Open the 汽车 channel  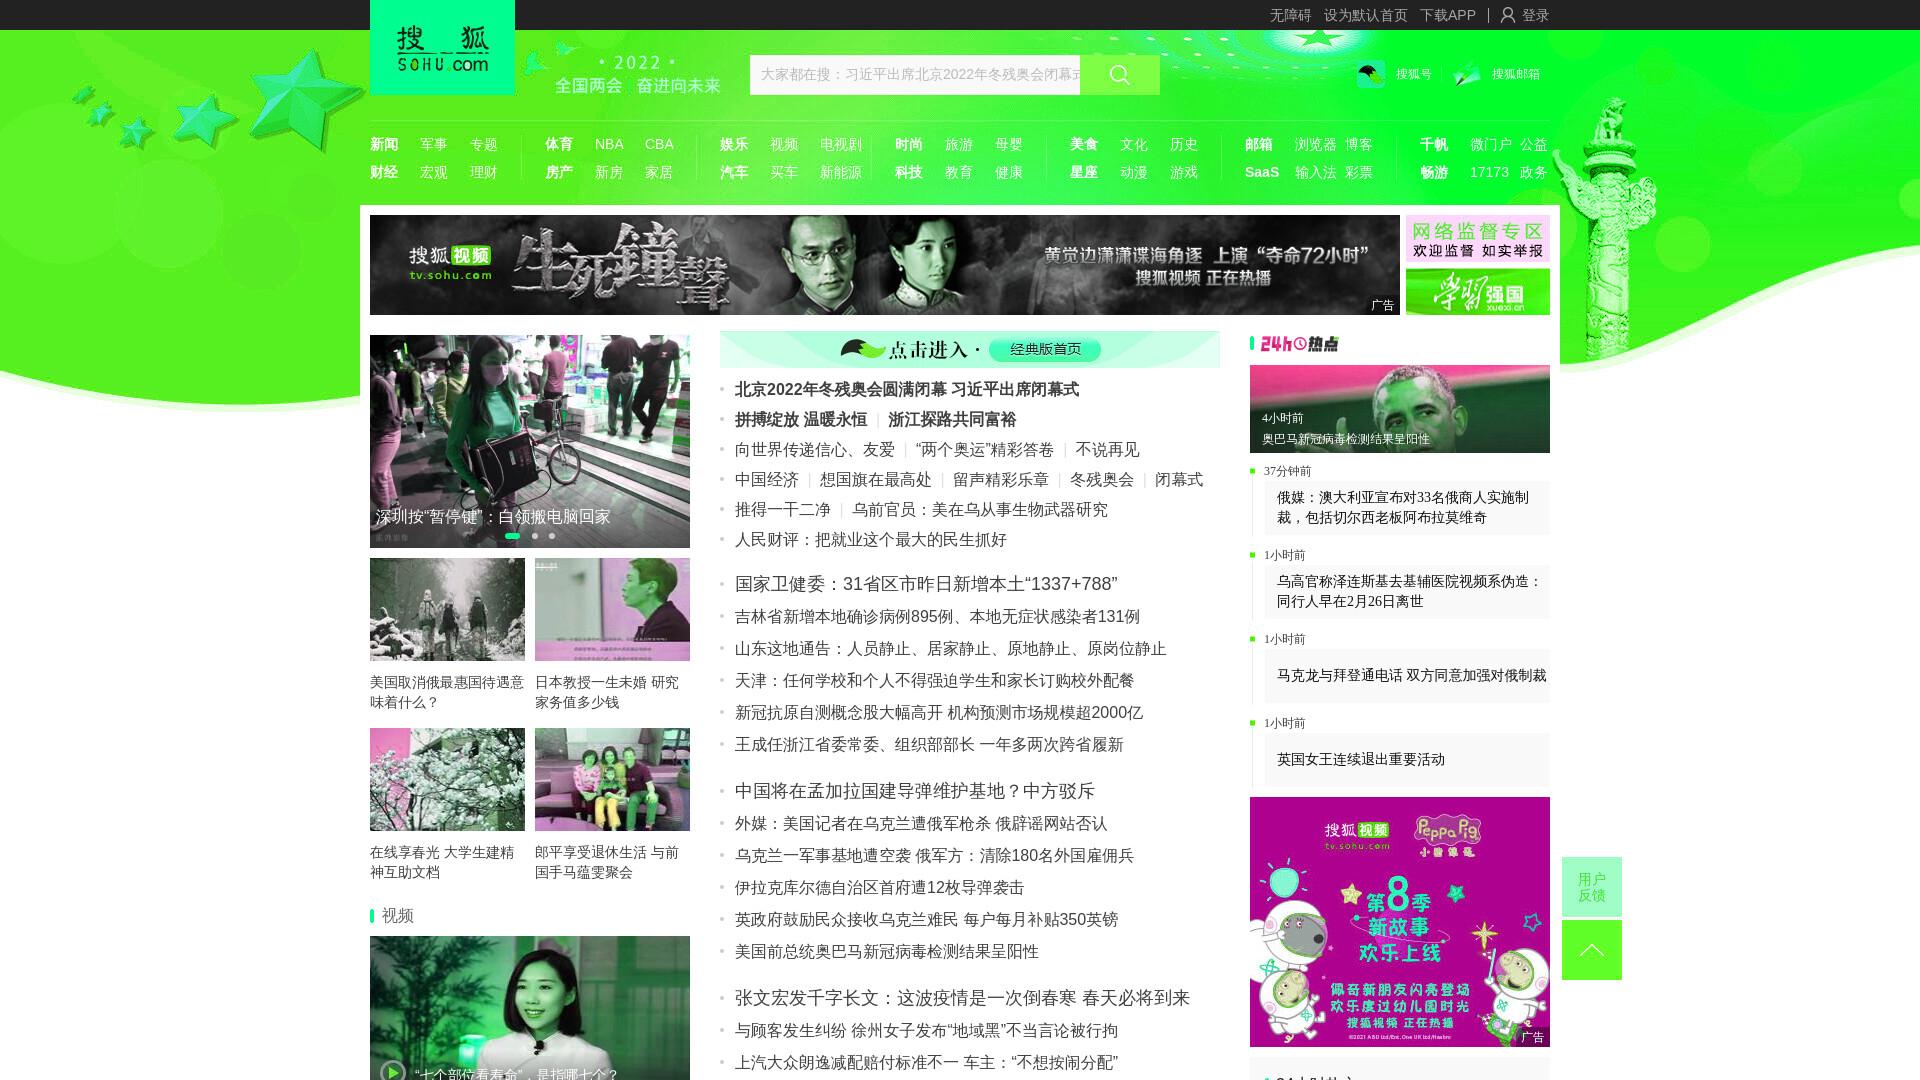[734, 172]
